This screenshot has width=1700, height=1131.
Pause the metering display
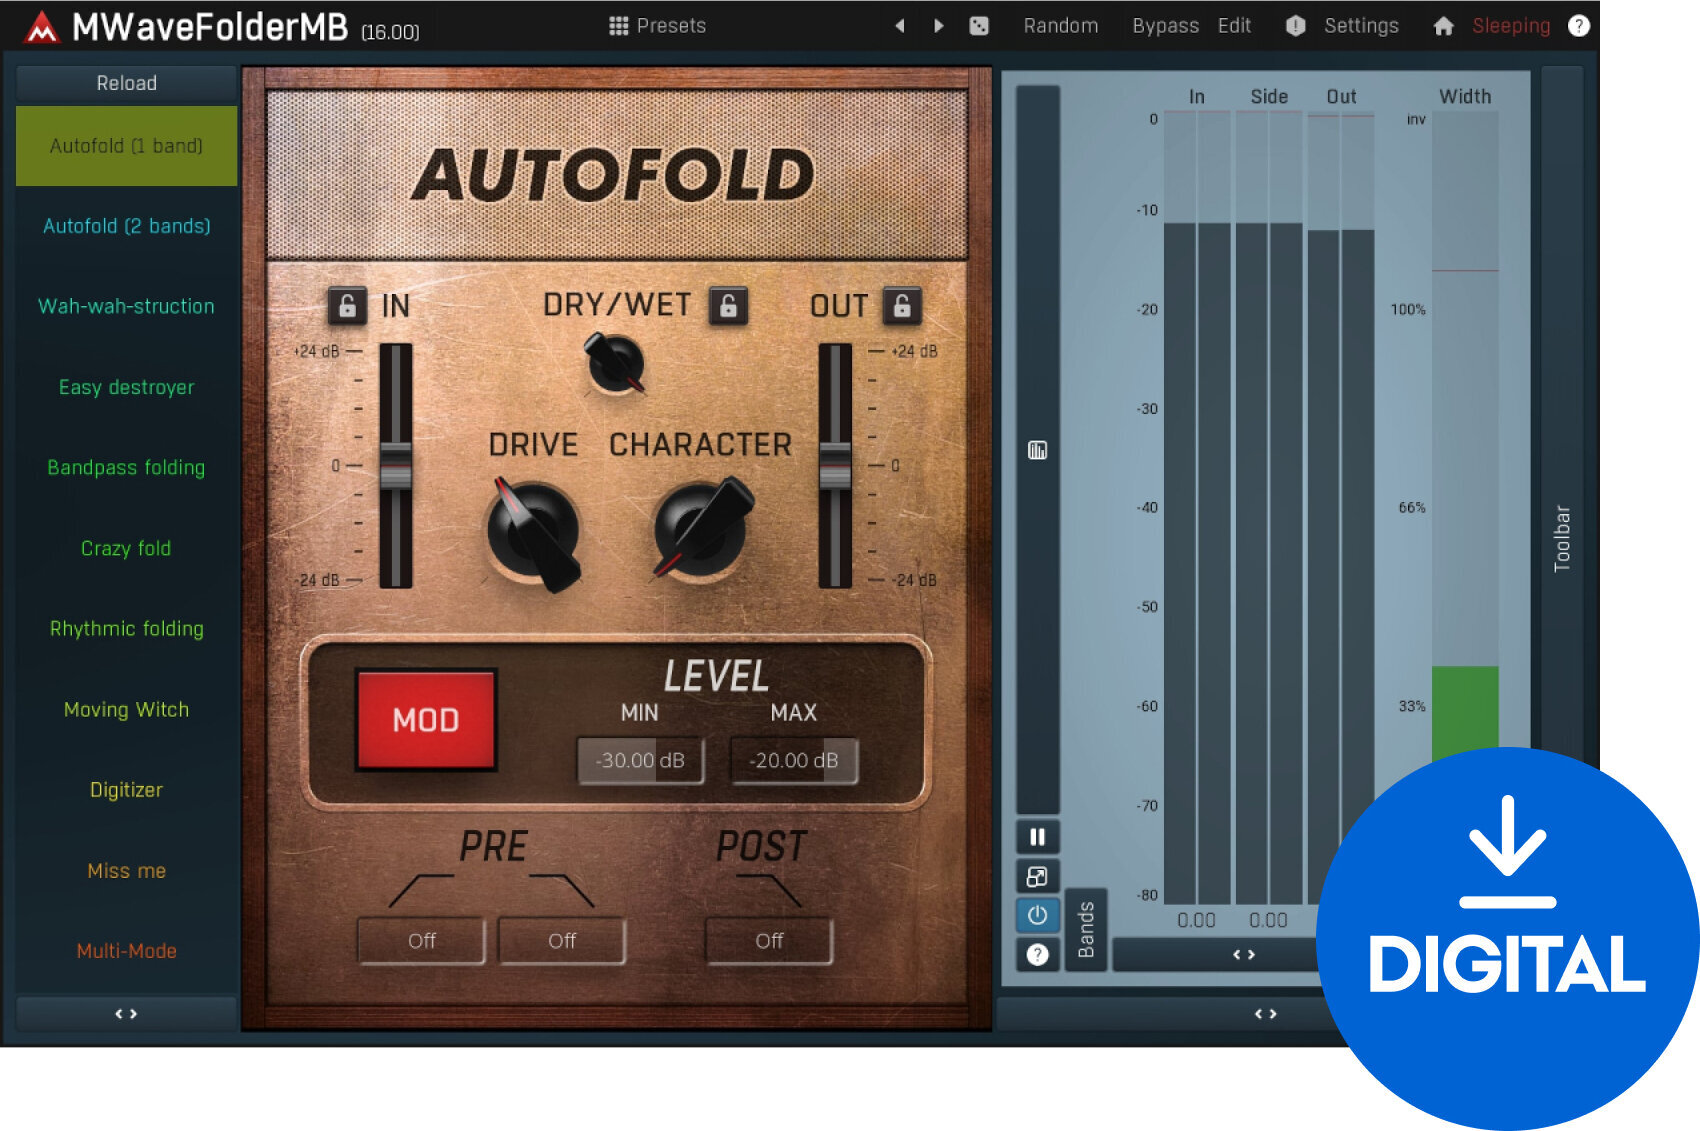(x=1037, y=837)
